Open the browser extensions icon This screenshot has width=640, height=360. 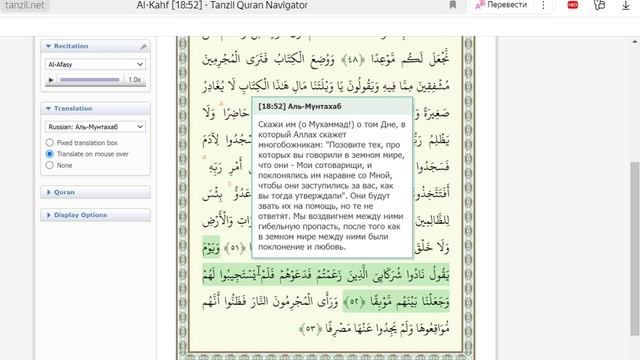pos(599,5)
